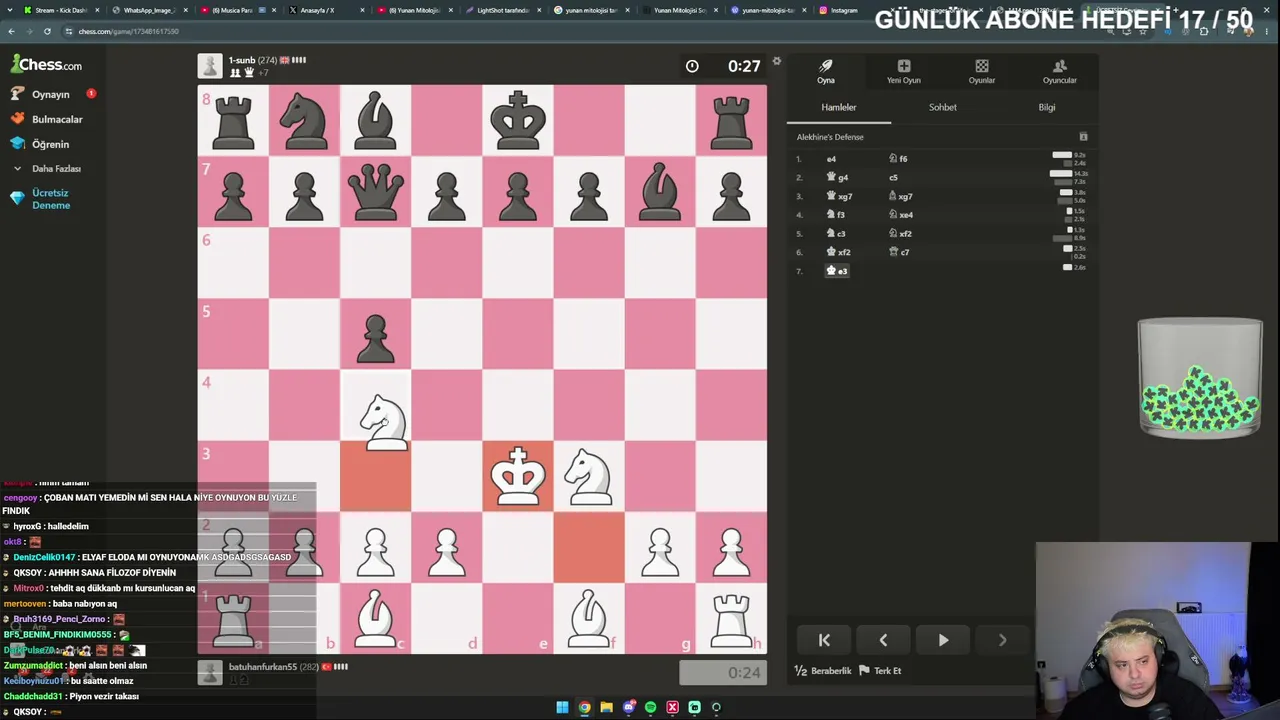This screenshot has width=1280, height=720.
Task: Expand the Daha Fazlası sidebar menu
Action: tap(47, 169)
